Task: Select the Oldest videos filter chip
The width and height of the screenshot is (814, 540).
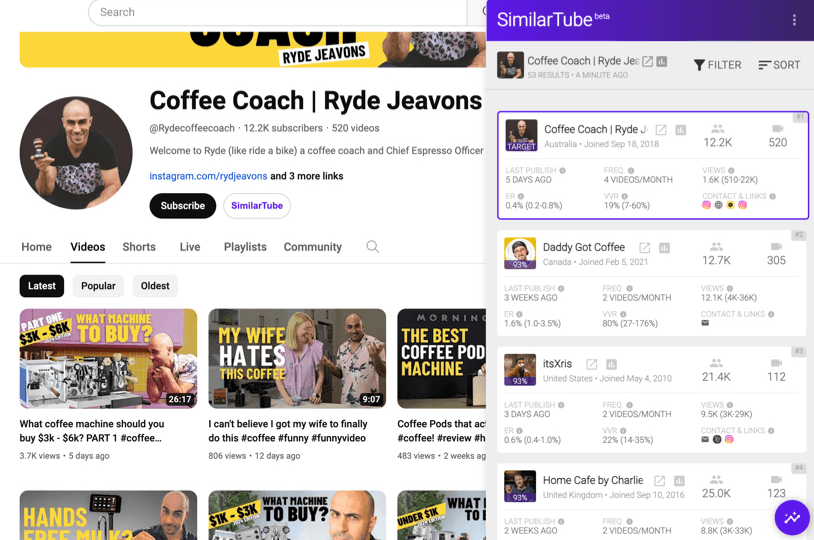Action: tap(155, 286)
